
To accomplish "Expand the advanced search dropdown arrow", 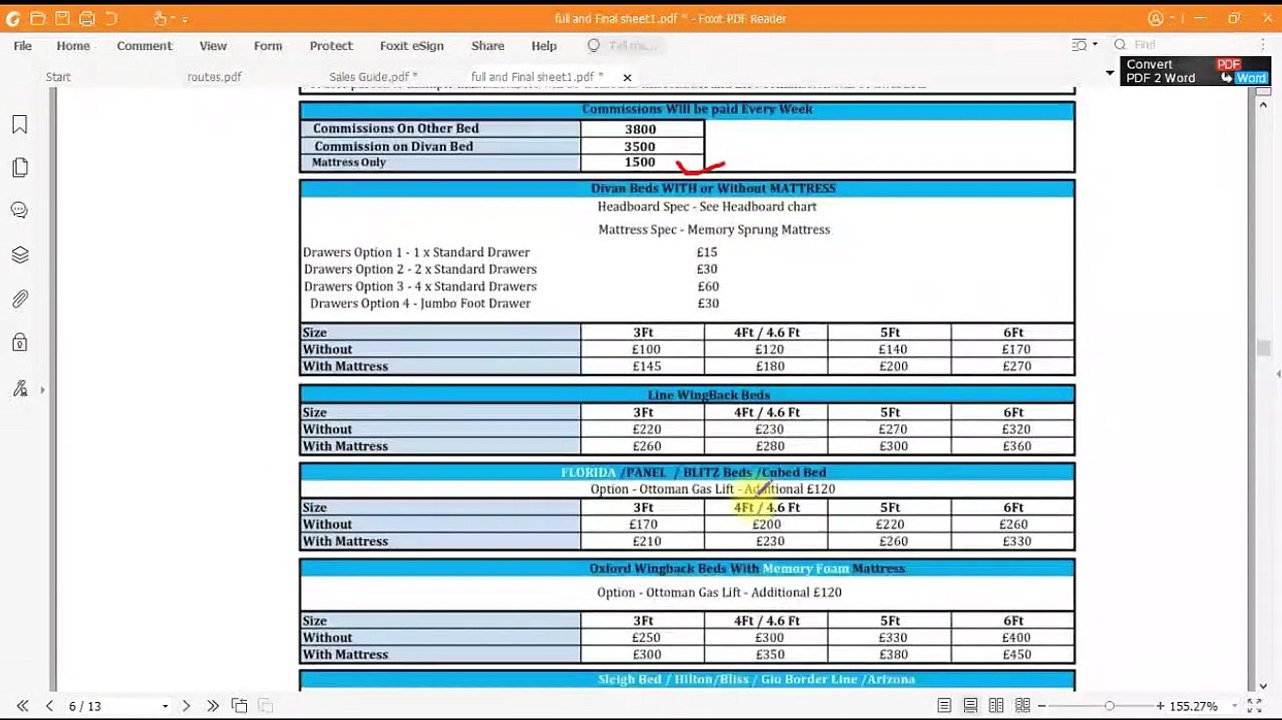I will [x=1095, y=45].
